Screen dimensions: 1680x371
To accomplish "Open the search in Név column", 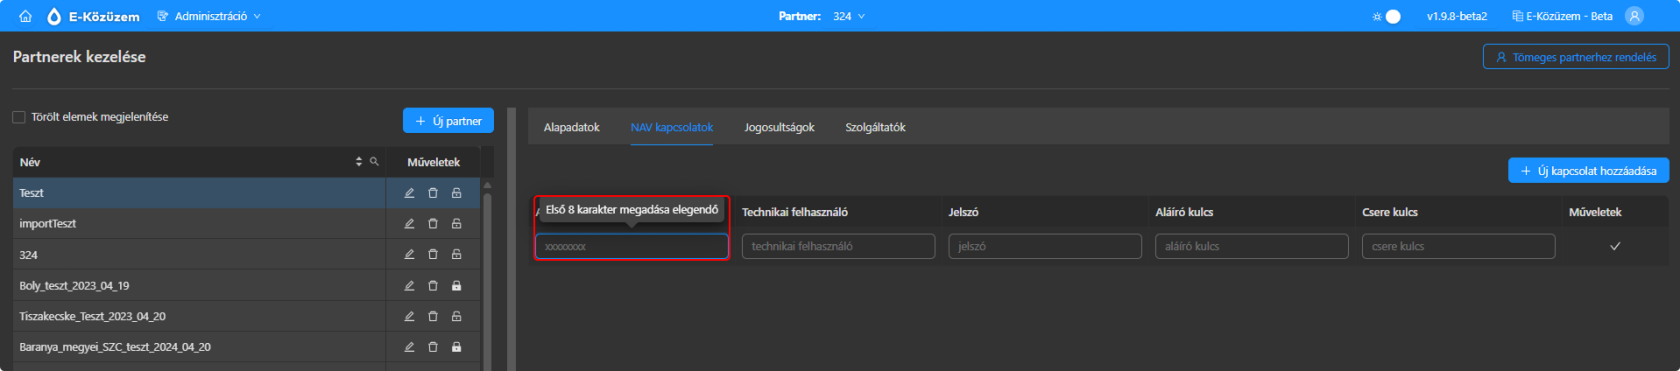I will click(x=375, y=162).
